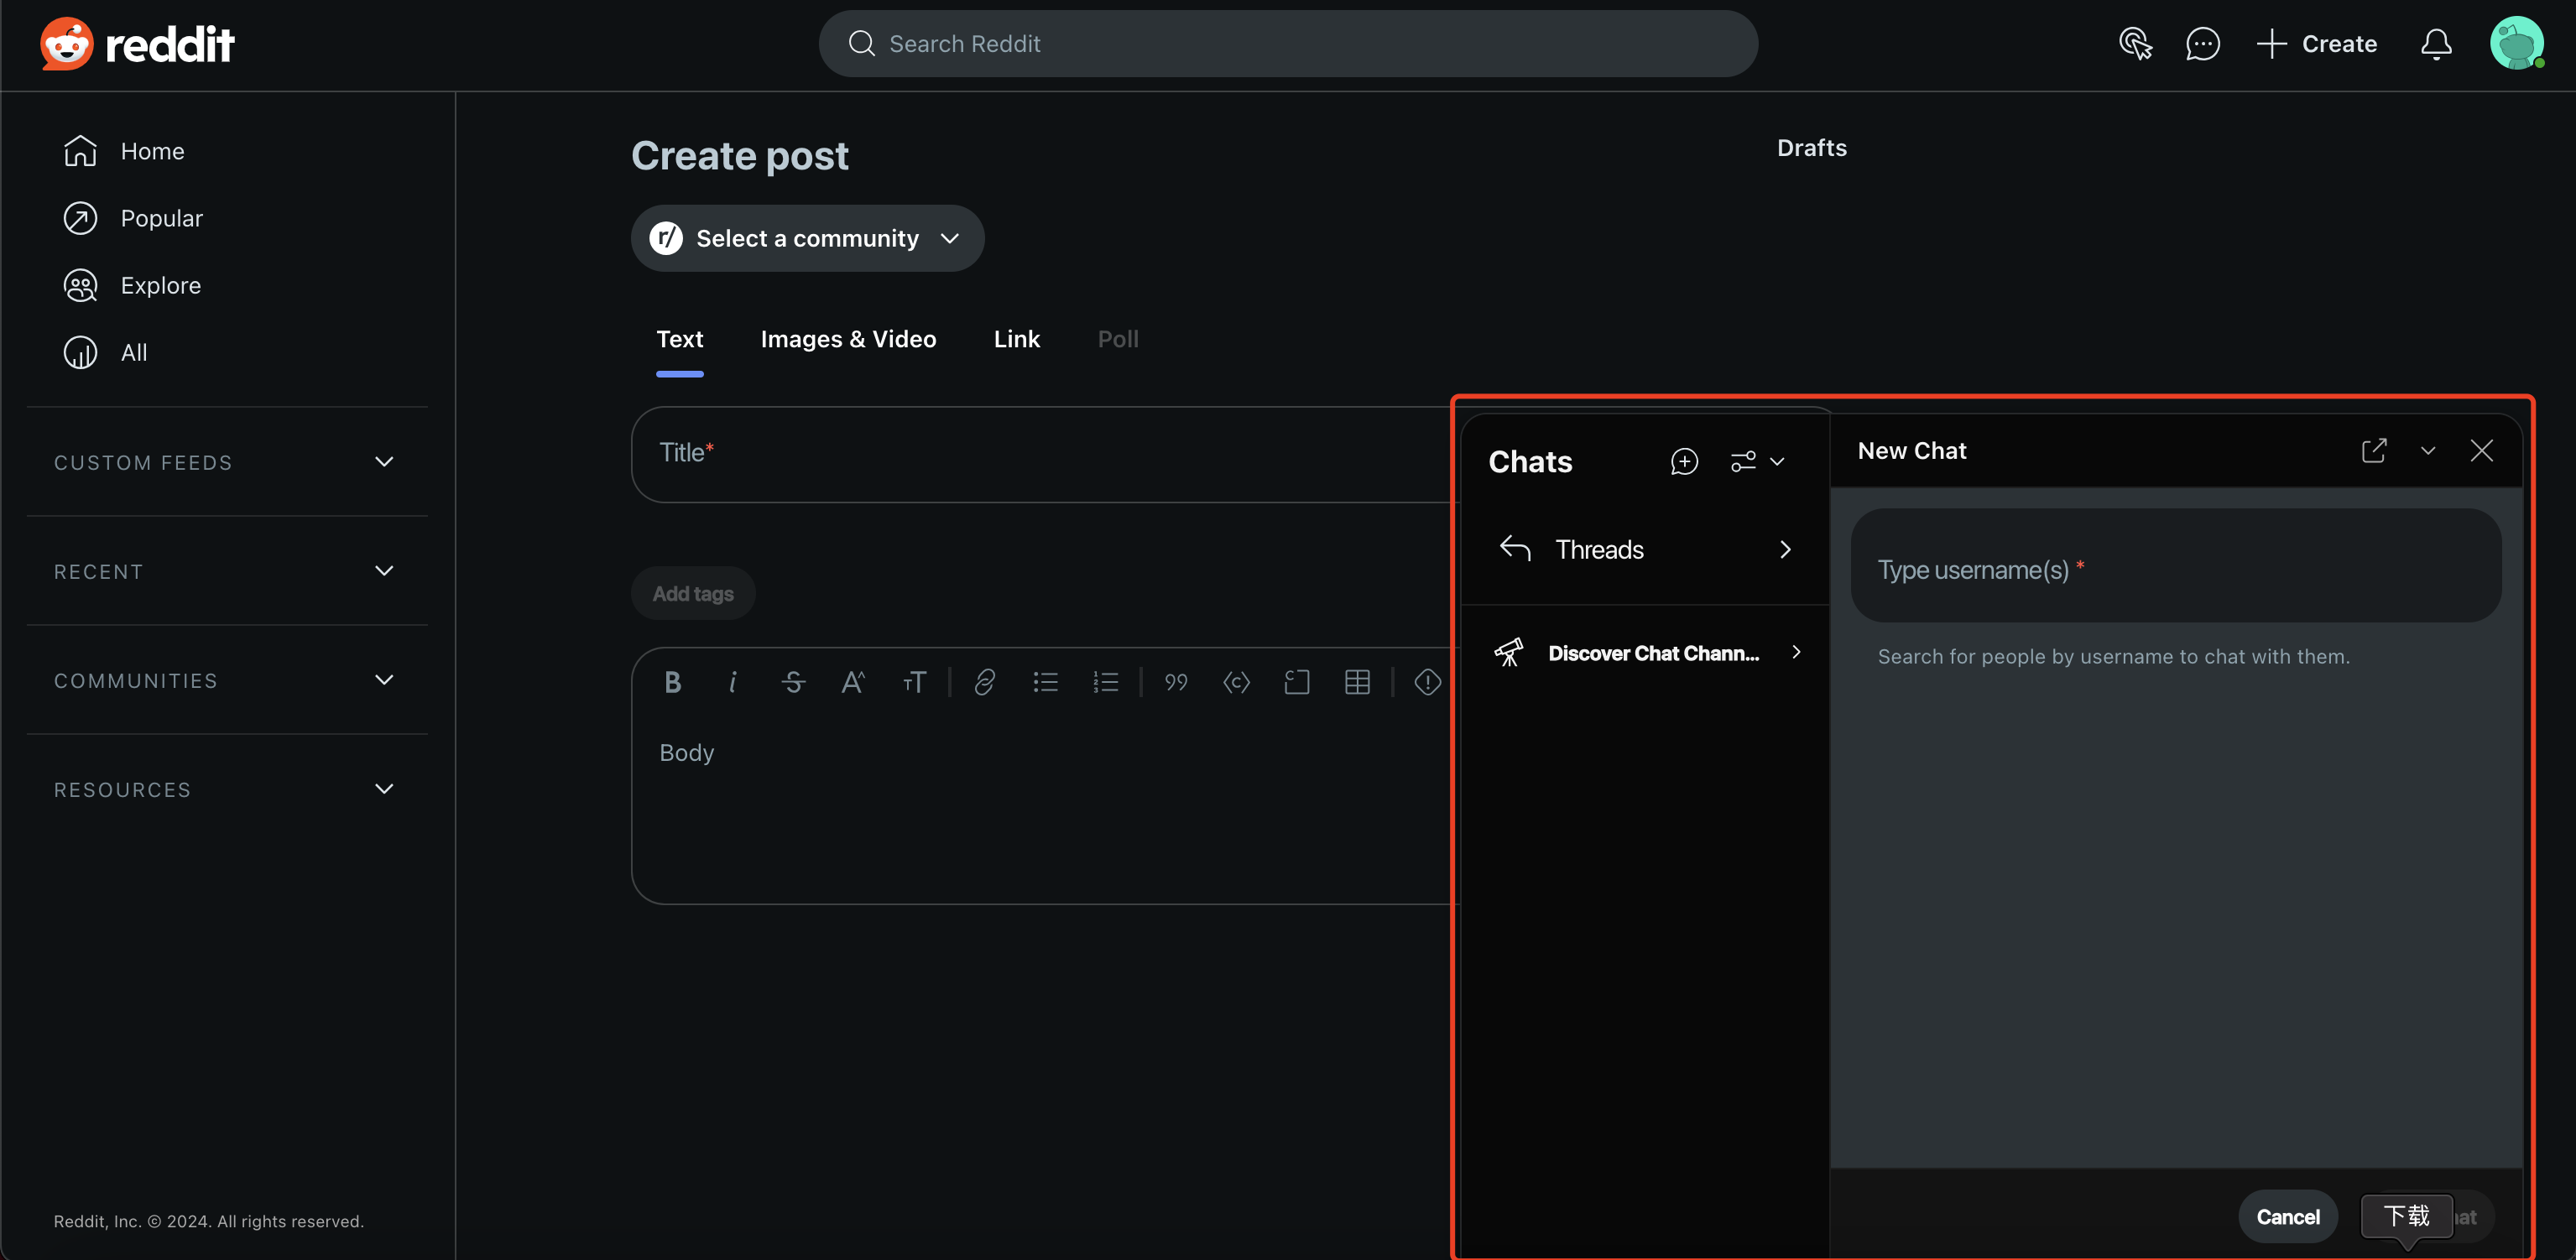Click the Bold formatting icon
Screen dimensions: 2576x1260
(x=672, y=682)
